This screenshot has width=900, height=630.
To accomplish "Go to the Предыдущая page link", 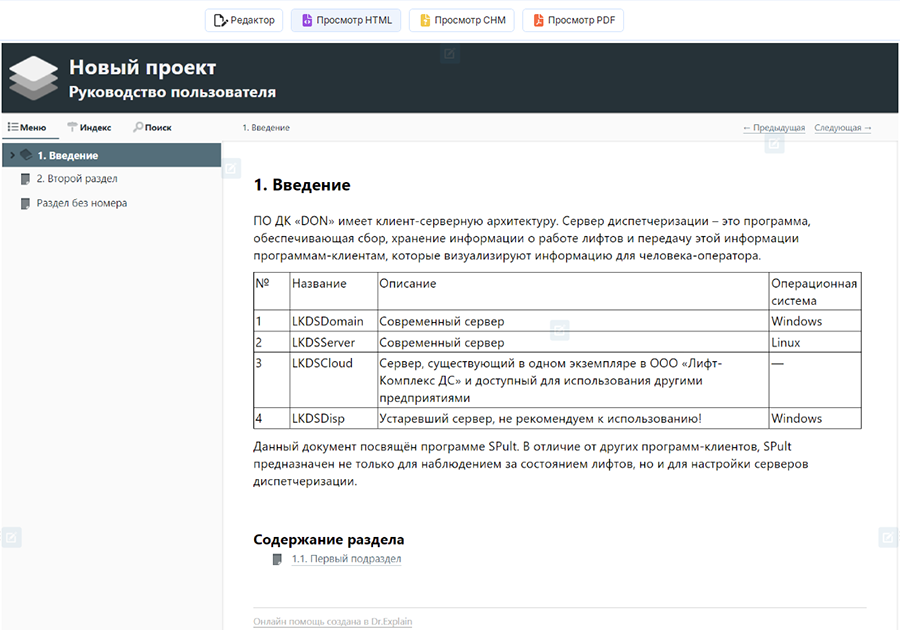I will 774,128.
